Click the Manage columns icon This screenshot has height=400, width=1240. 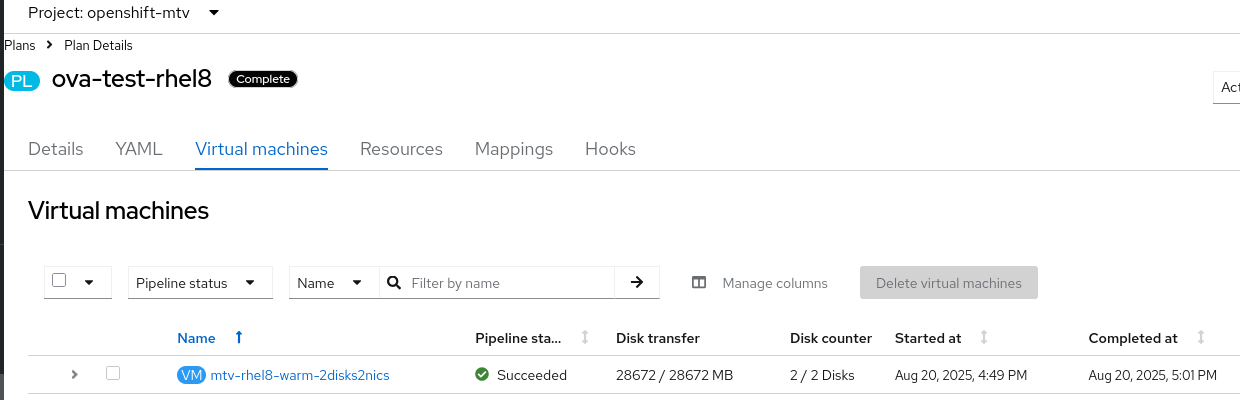tap(699, 283)
